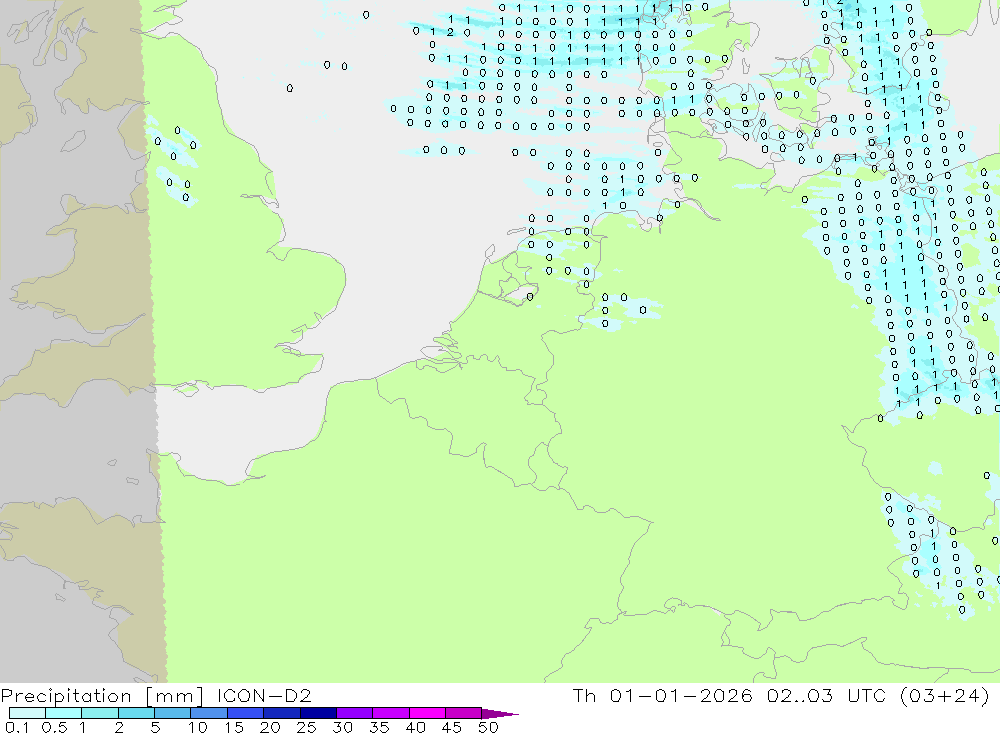The width and height of the screenshot is (1000, 733).
Task: Click the legend label '30'
Action: (x=343, y=727)
